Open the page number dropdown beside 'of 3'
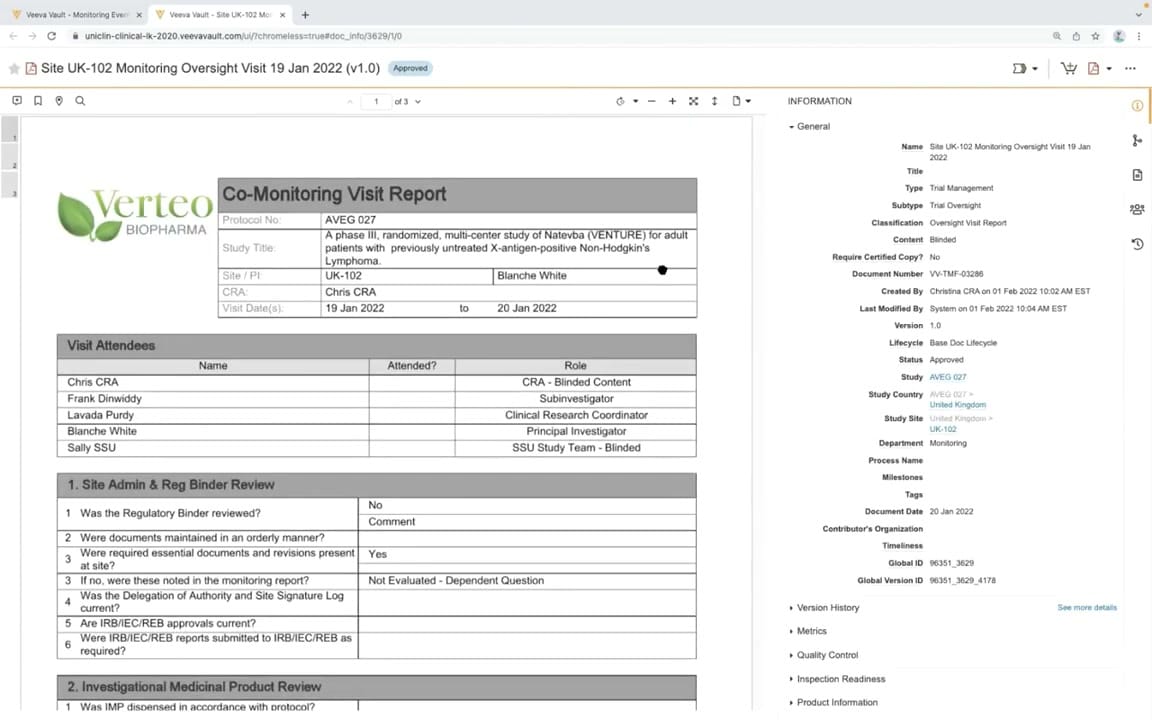This screenshot has width=1152, height=720. 418,102
